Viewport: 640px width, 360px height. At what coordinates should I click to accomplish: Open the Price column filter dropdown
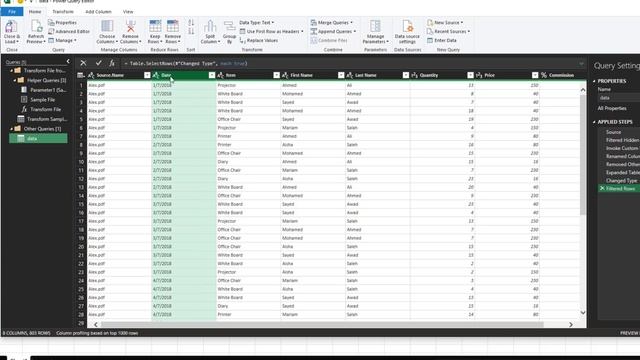tap(535, 75)
